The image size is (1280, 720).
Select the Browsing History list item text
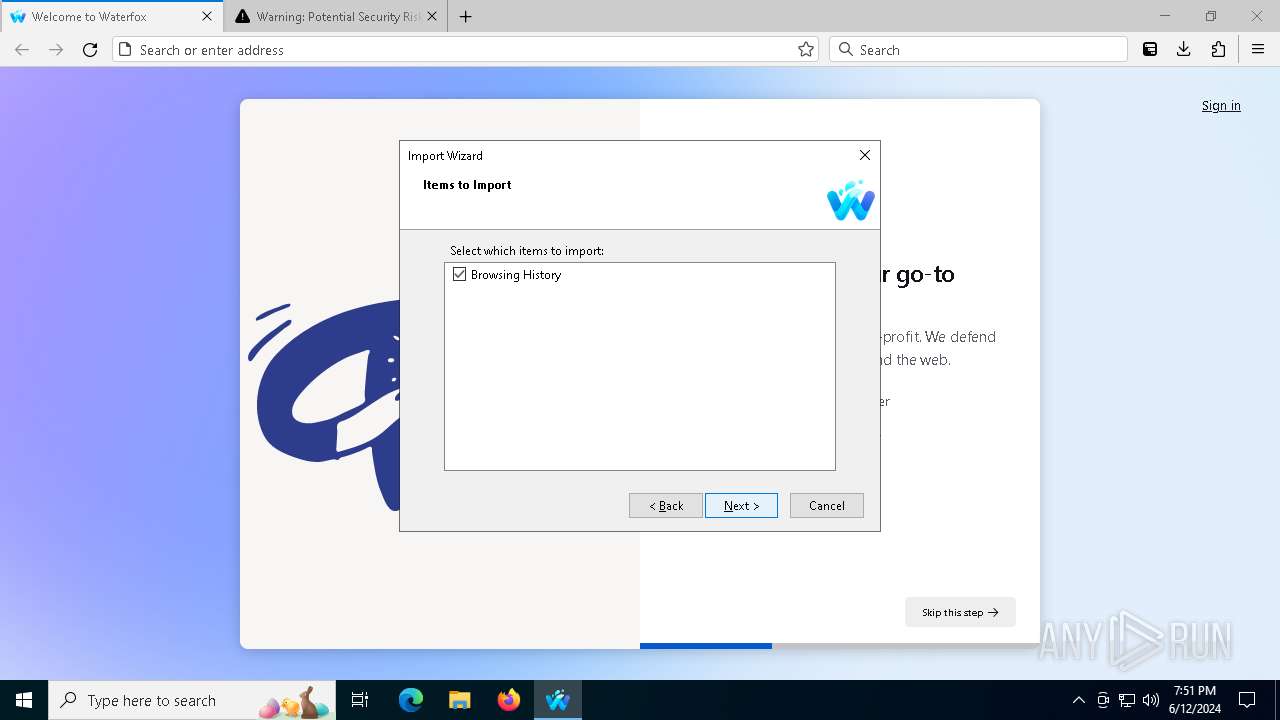[x=516, y=274]
